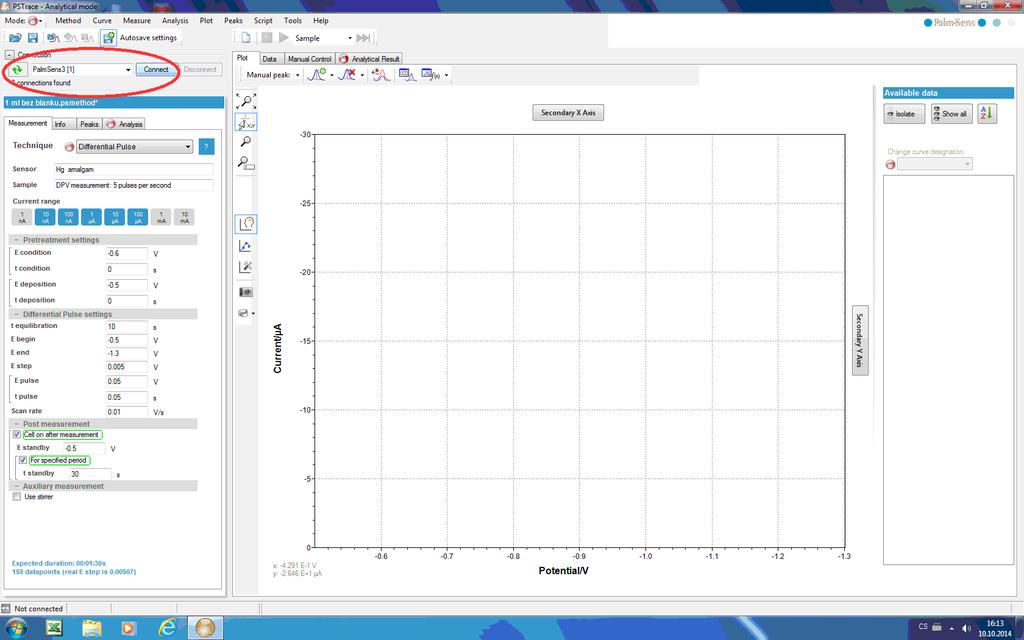Open Windows Explorer folder in taskbar
This screenshot has width=1024, height=640.
[92, 628]
